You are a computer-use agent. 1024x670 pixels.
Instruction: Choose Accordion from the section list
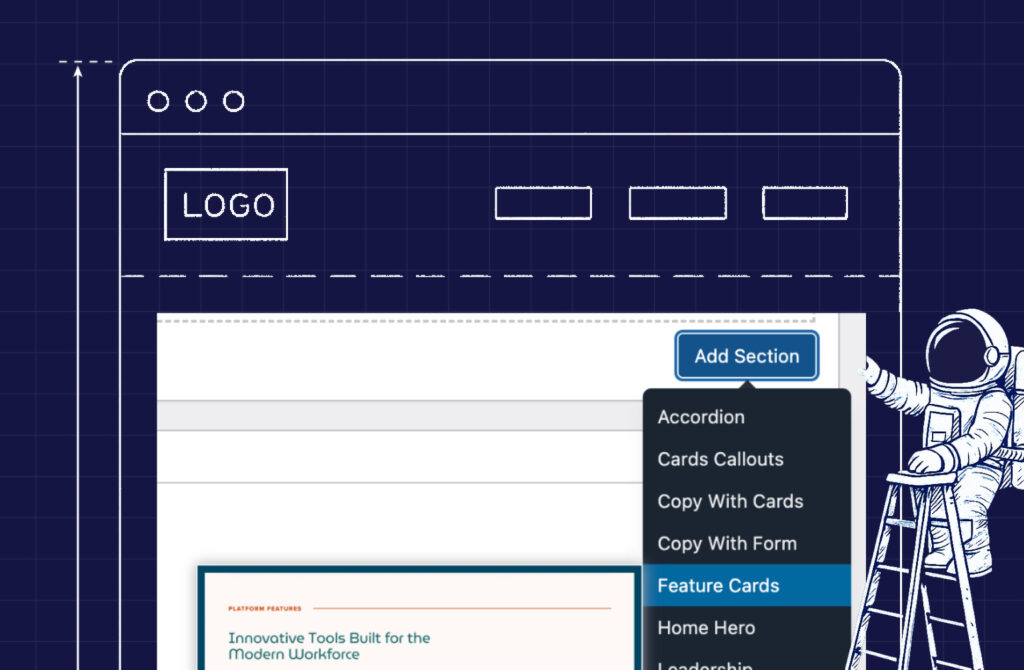click(x=701, y=417)
